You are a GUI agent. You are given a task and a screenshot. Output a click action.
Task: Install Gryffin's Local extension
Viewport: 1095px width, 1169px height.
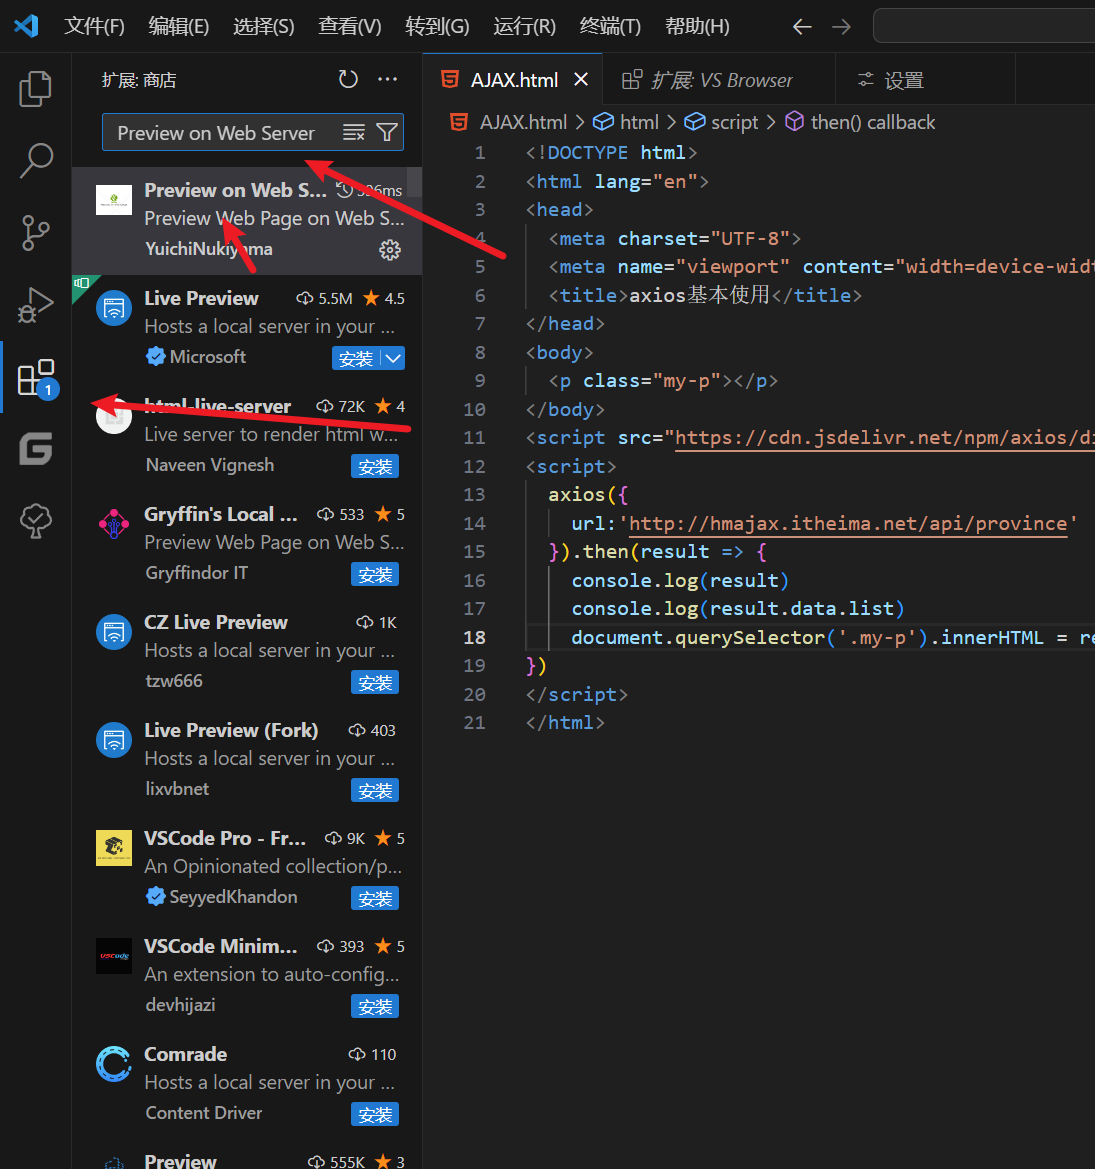[375, 575]
